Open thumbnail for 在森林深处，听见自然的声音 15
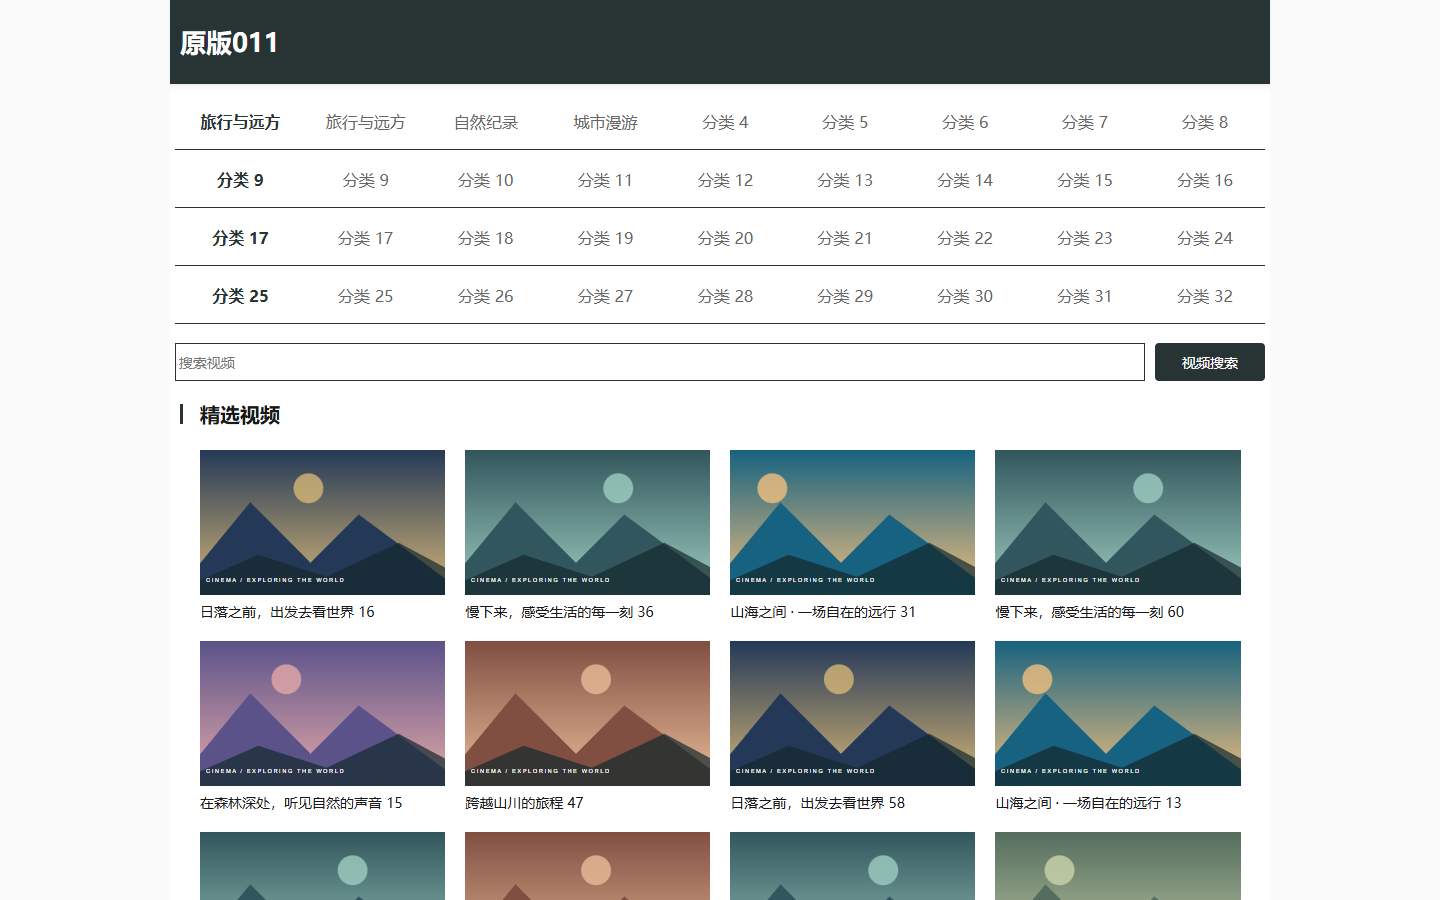Screen dimensions: 1440x900 click(x=322, y=713)
